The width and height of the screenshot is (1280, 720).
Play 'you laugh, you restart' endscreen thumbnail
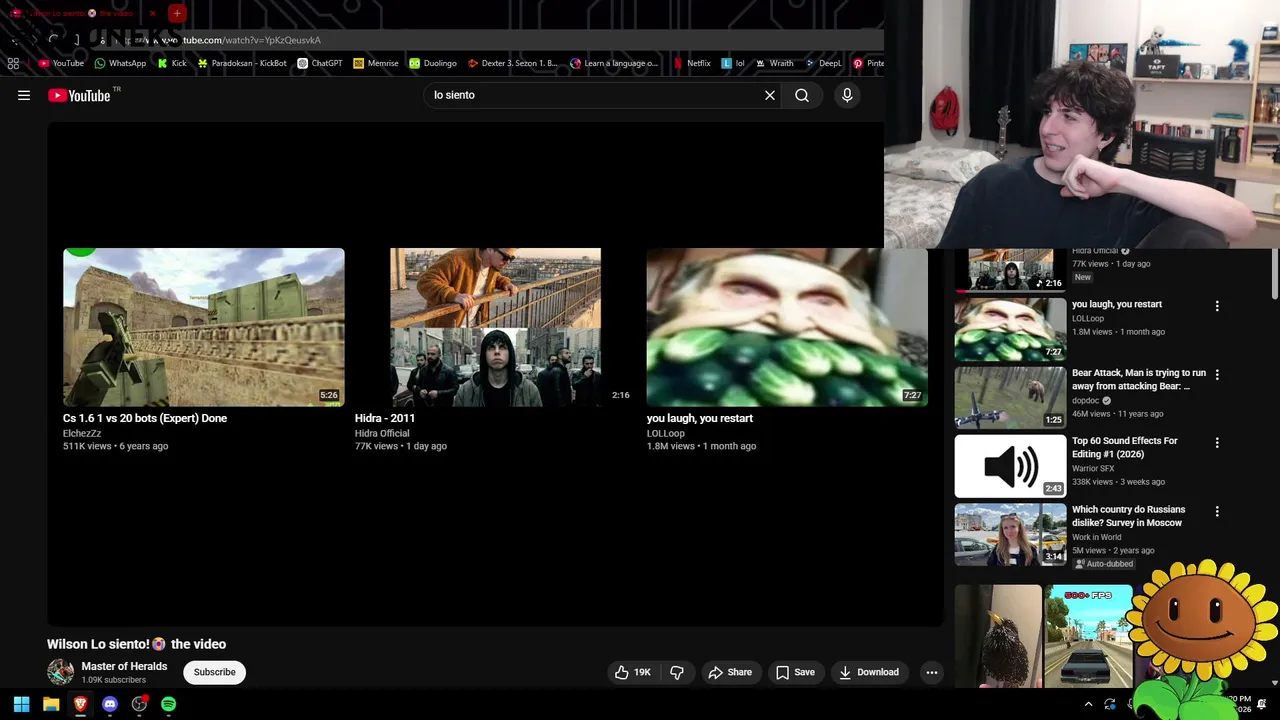click(787, 327)
